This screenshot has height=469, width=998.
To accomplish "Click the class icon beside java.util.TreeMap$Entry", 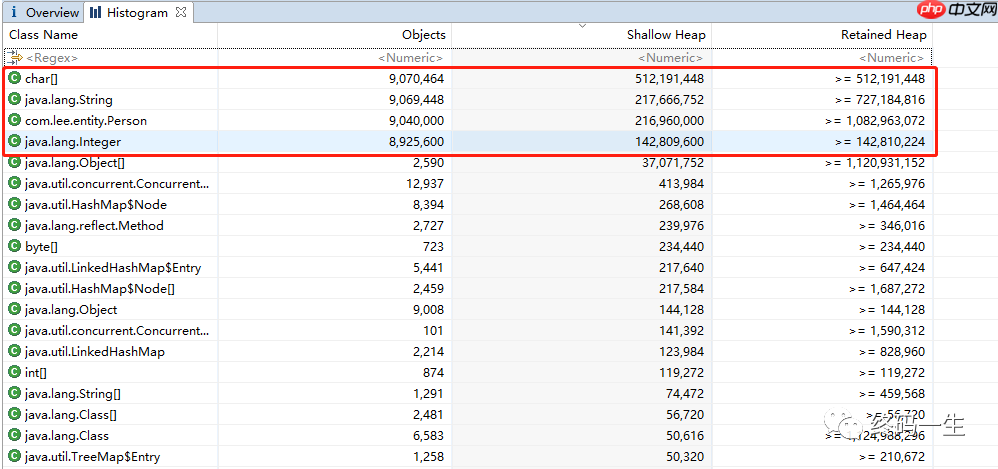I will 14,456.
